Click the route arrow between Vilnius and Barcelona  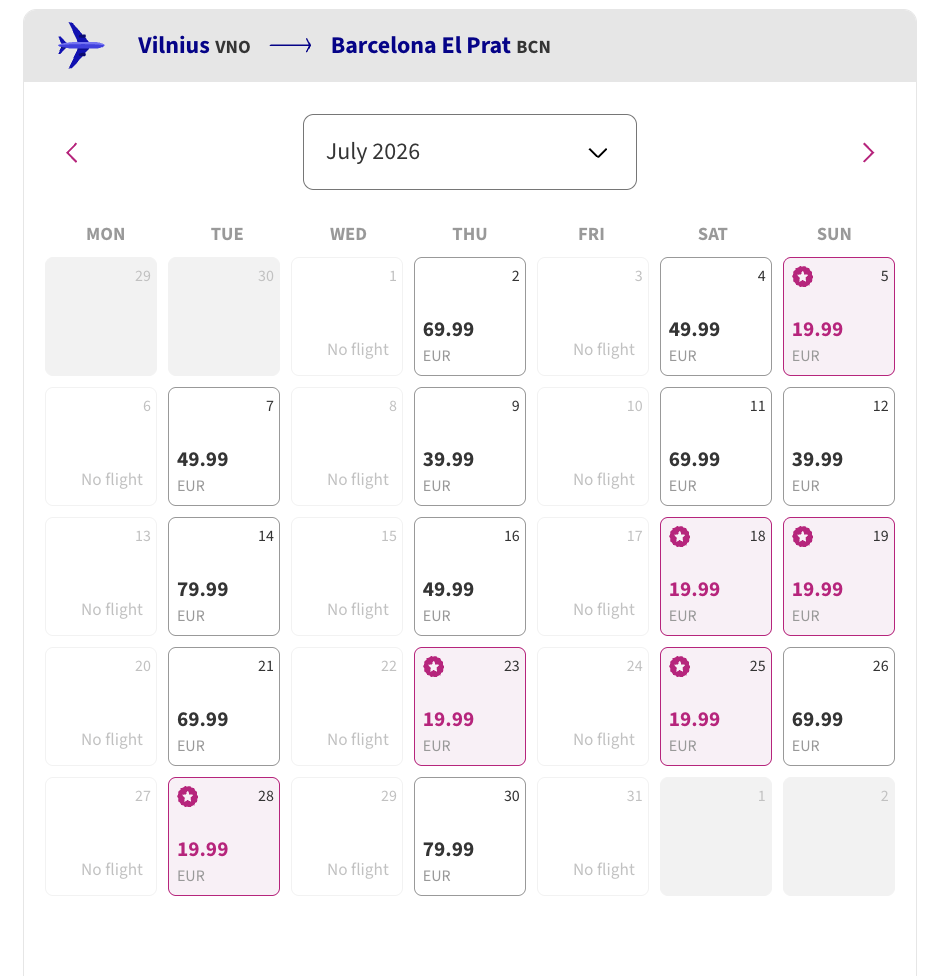(x=291, y=45)
